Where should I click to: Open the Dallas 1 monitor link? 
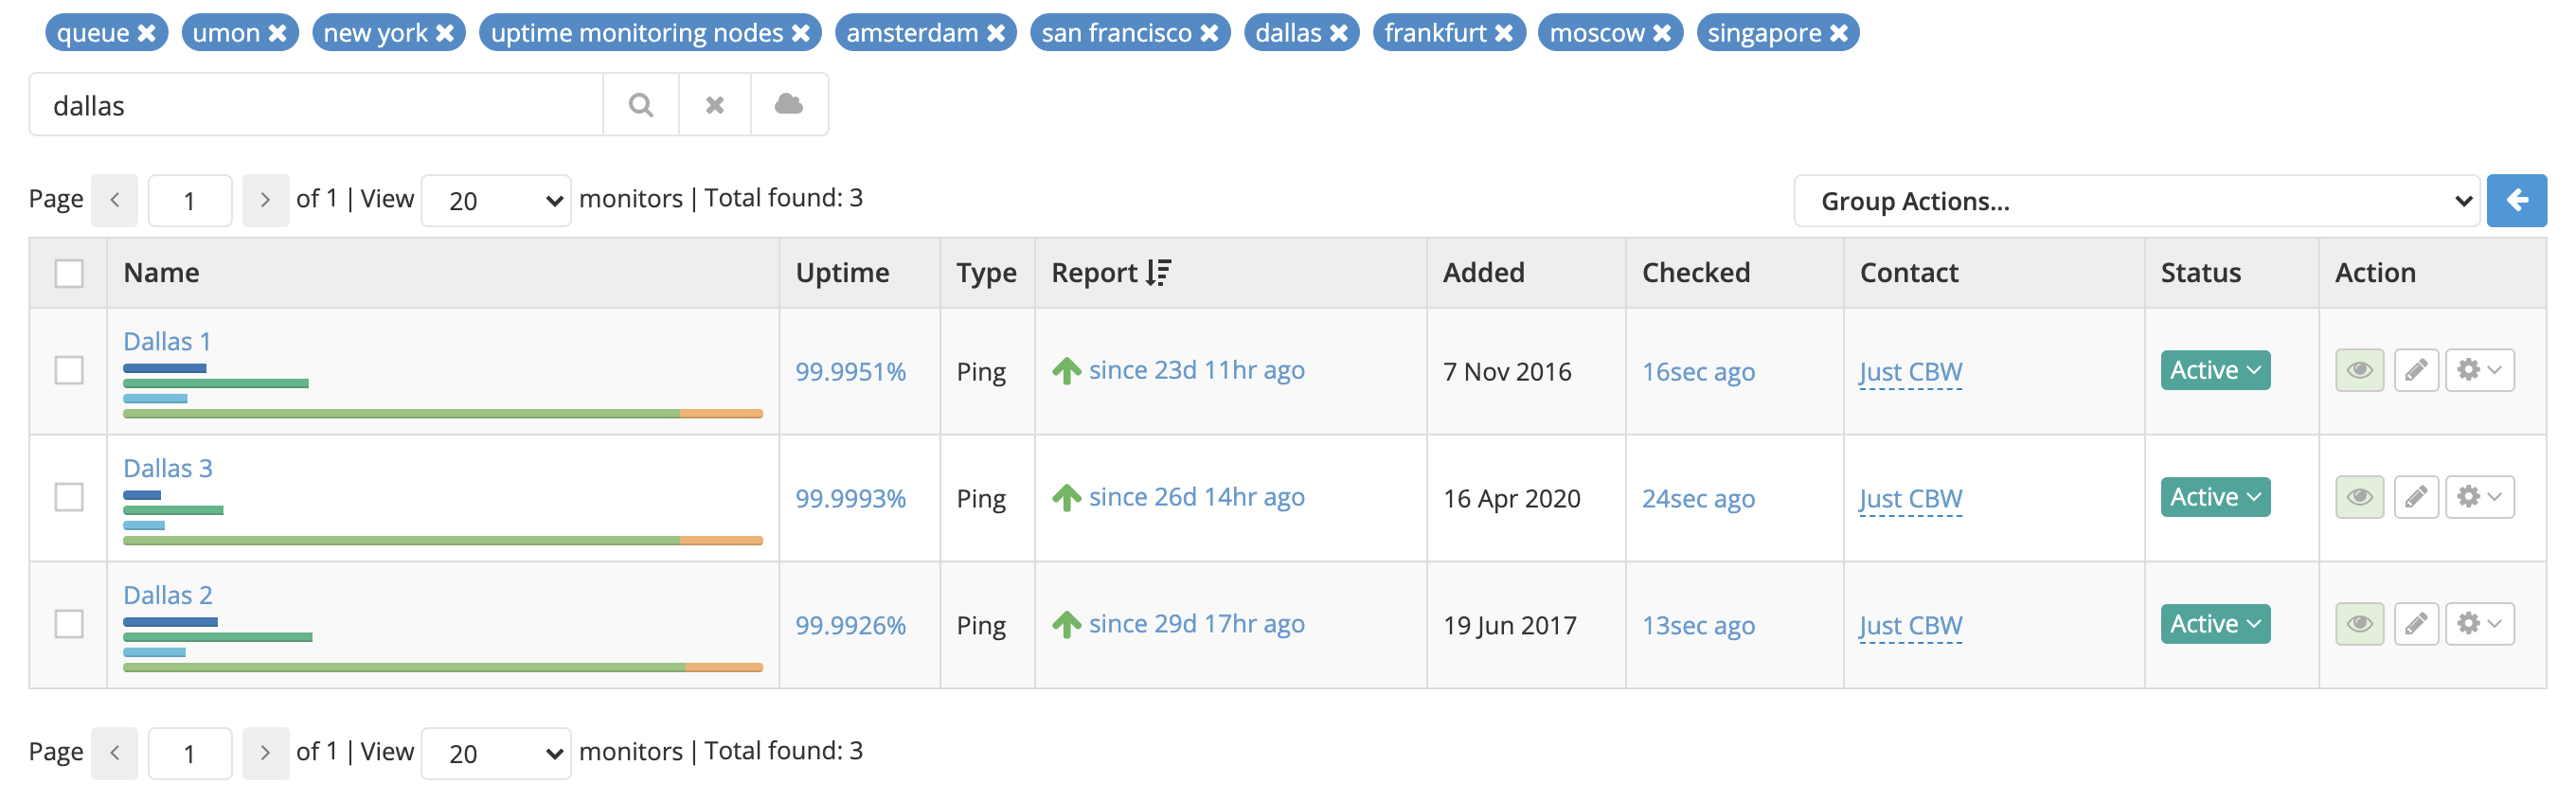pos(167,341)
